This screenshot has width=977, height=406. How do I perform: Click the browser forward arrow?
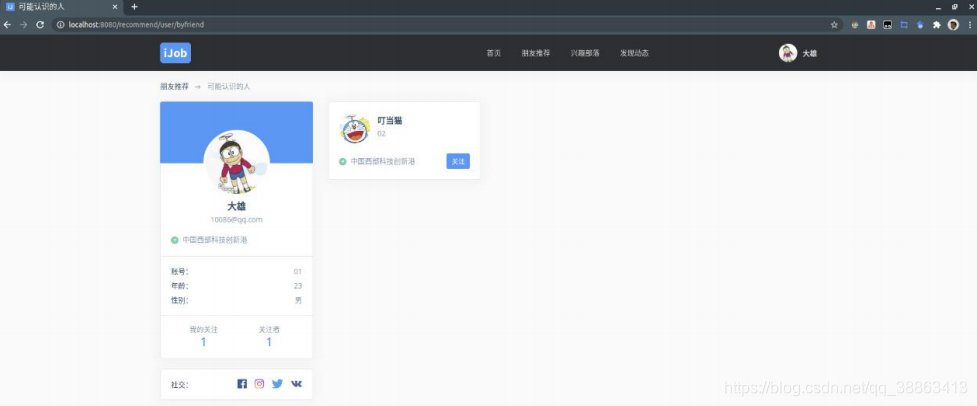coord(24,24)
